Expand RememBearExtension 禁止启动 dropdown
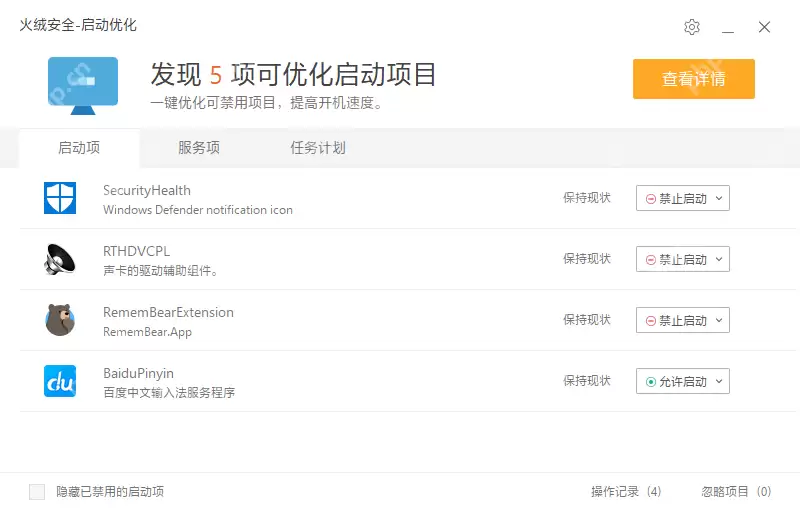Screen dimensions: 800x515 click(x=683, y=320)
